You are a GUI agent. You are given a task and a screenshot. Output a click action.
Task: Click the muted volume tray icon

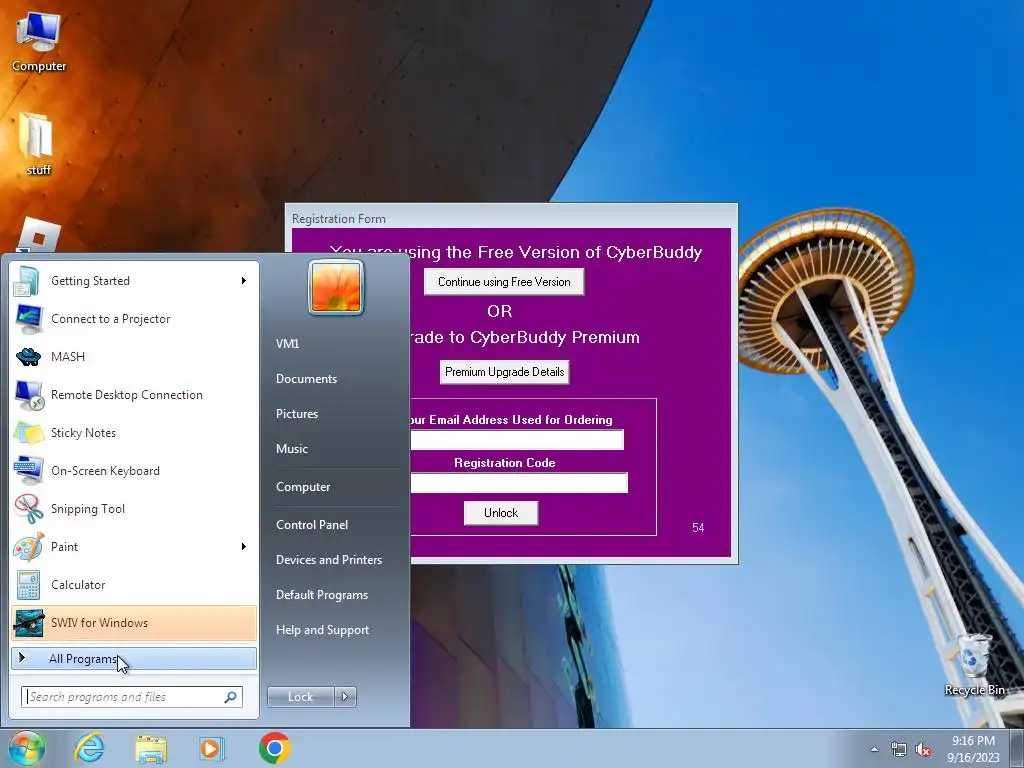point(923,750)
